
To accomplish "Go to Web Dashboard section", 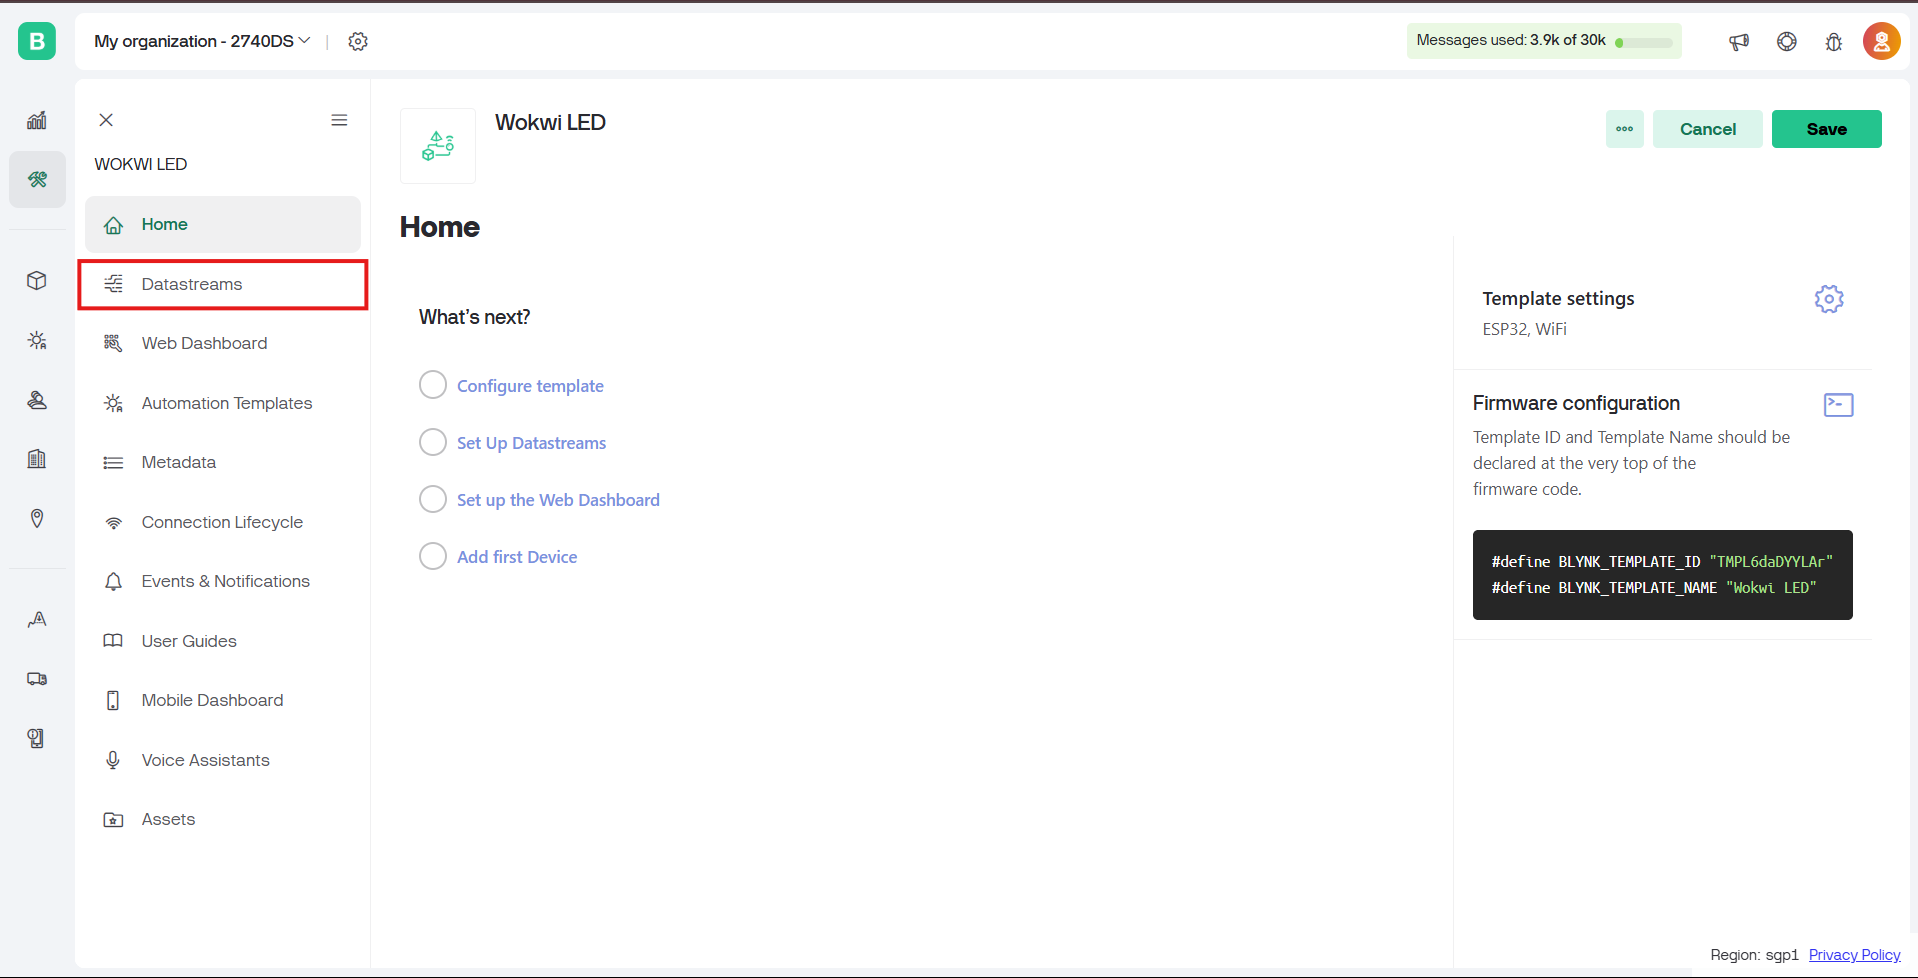I will click(204, 343).
